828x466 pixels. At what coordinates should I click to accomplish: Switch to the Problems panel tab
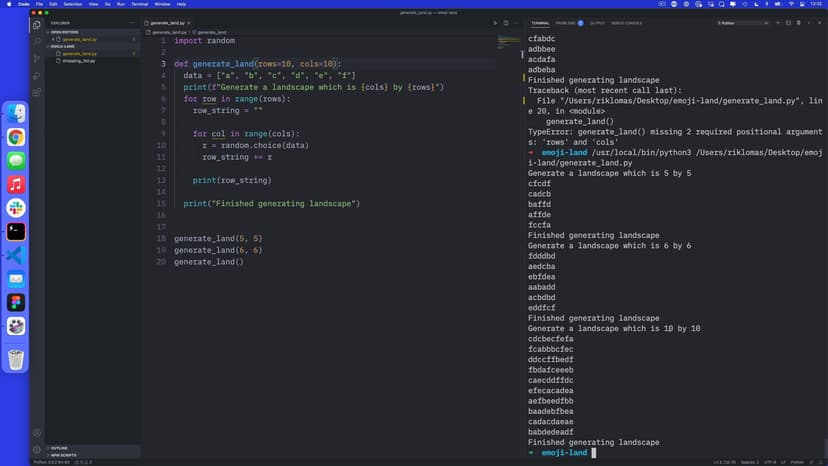coord(566,22)
